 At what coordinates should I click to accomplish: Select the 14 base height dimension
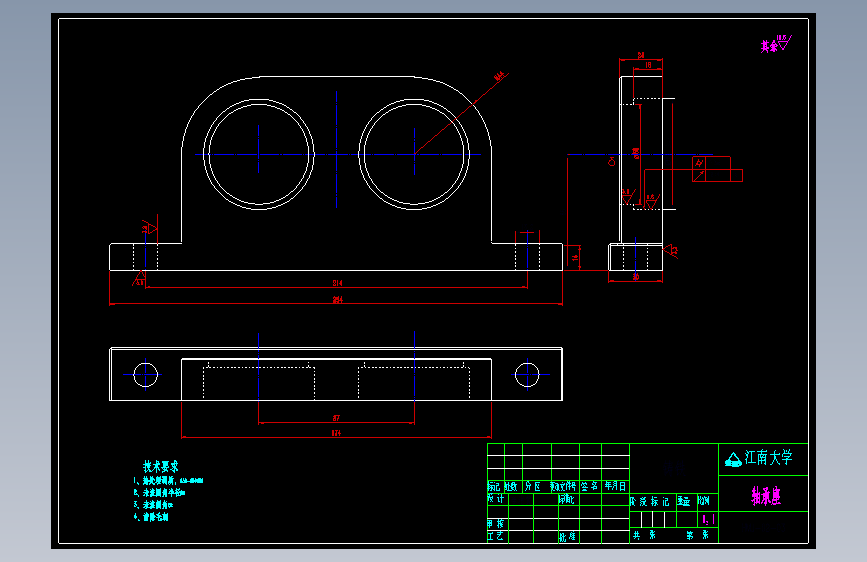click(x=575, y=257)
